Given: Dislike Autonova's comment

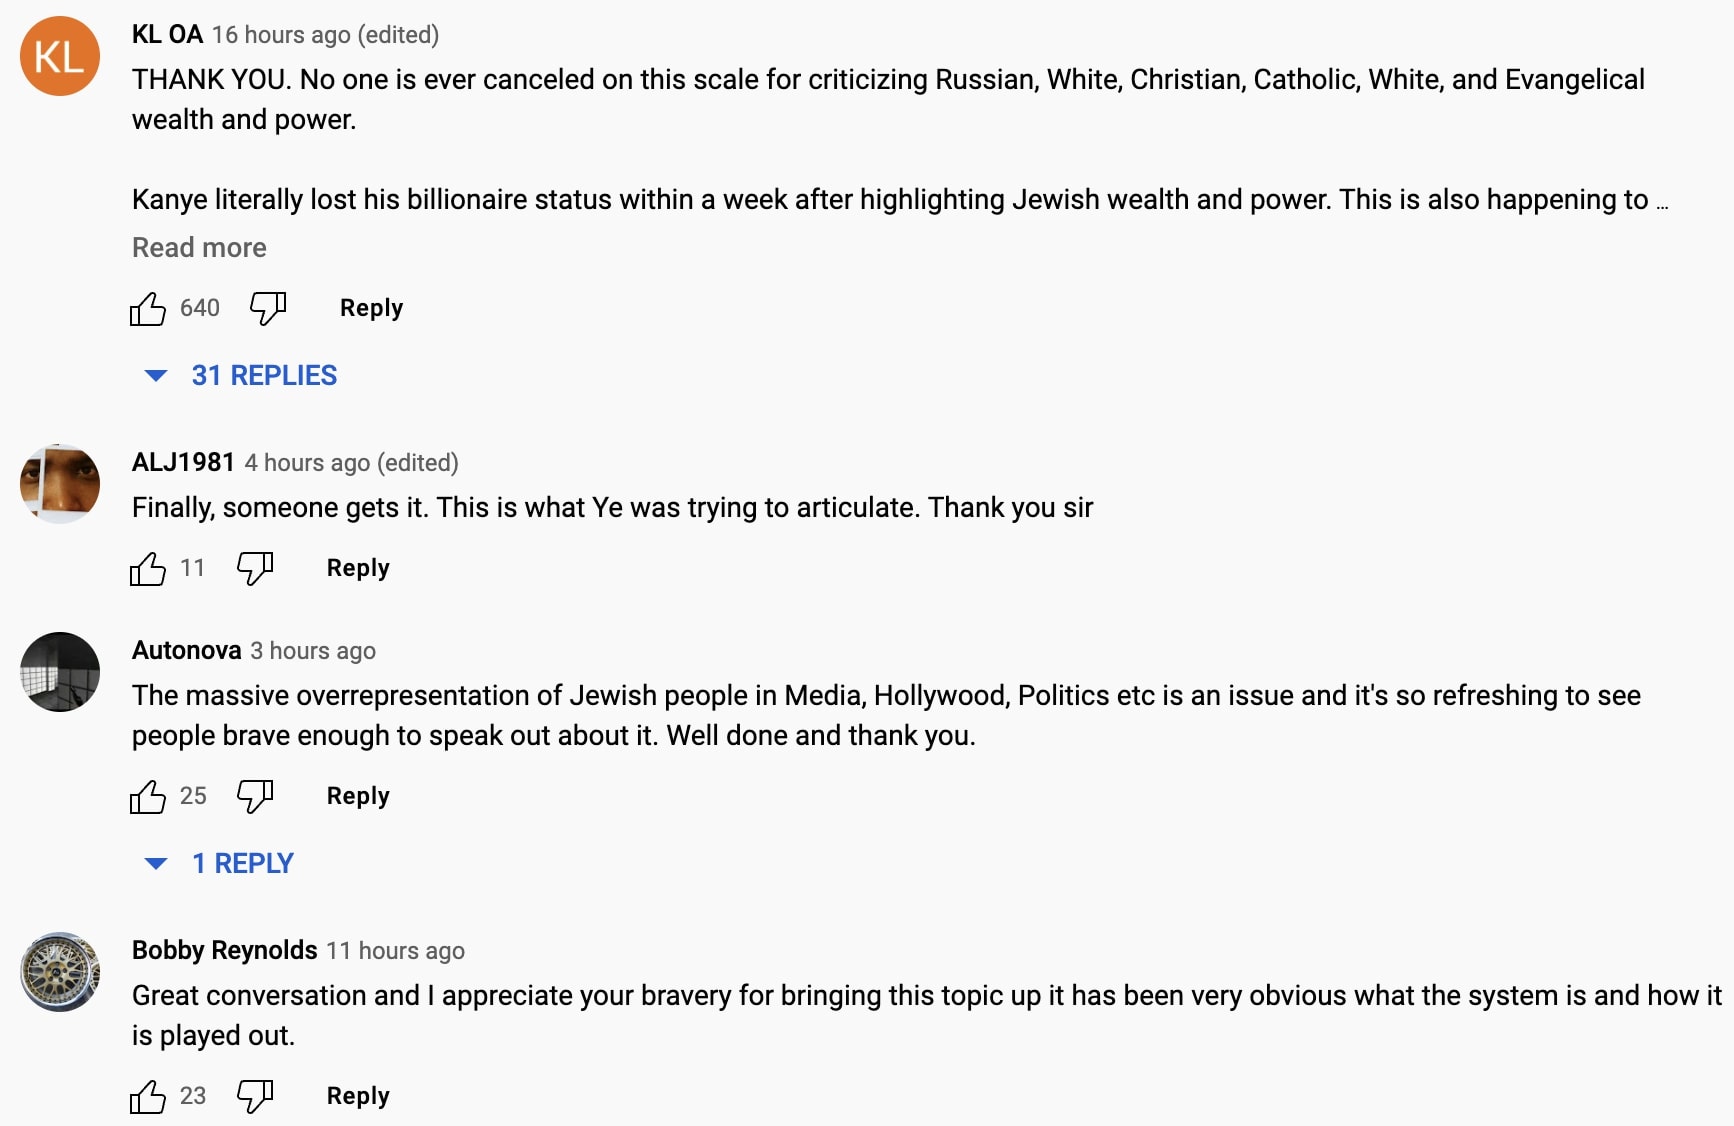Looking at the screenshot, I should 254,797.
